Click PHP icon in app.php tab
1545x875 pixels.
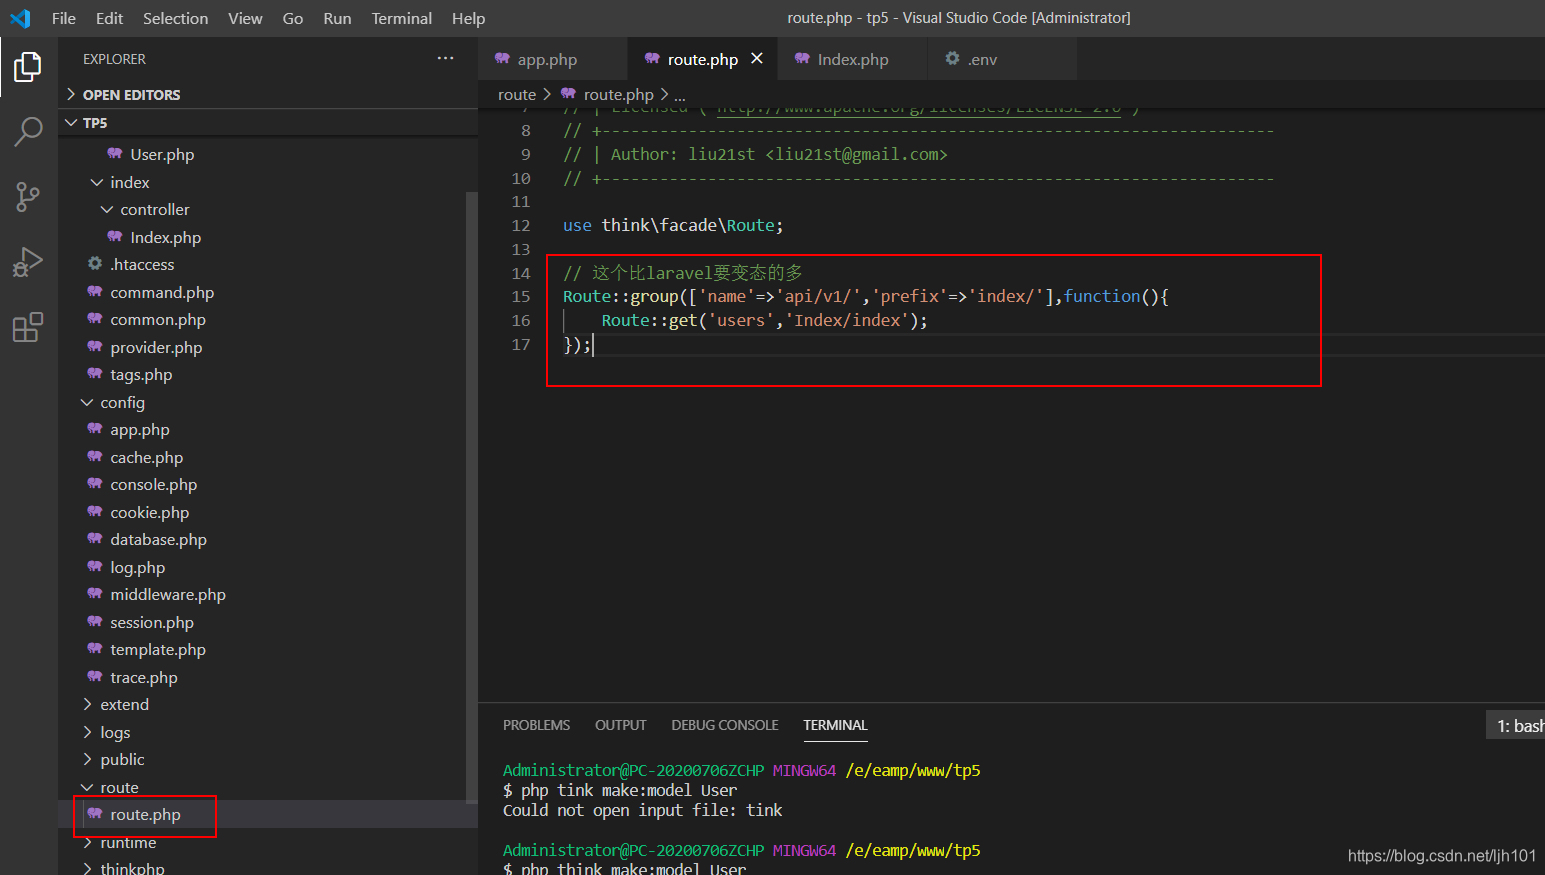tap(502, 59)
